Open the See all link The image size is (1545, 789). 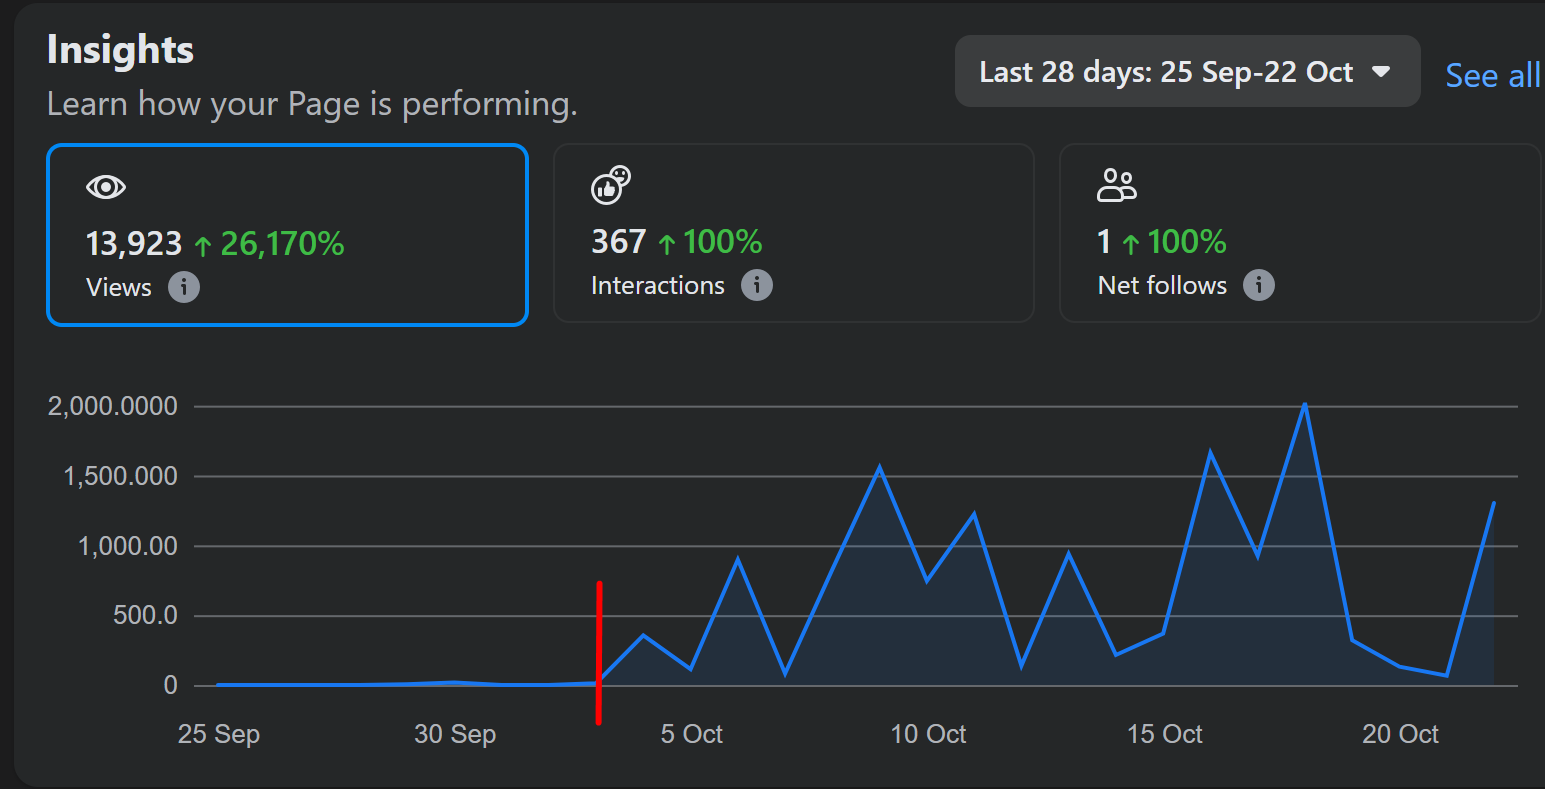[x=1492, y=76]
